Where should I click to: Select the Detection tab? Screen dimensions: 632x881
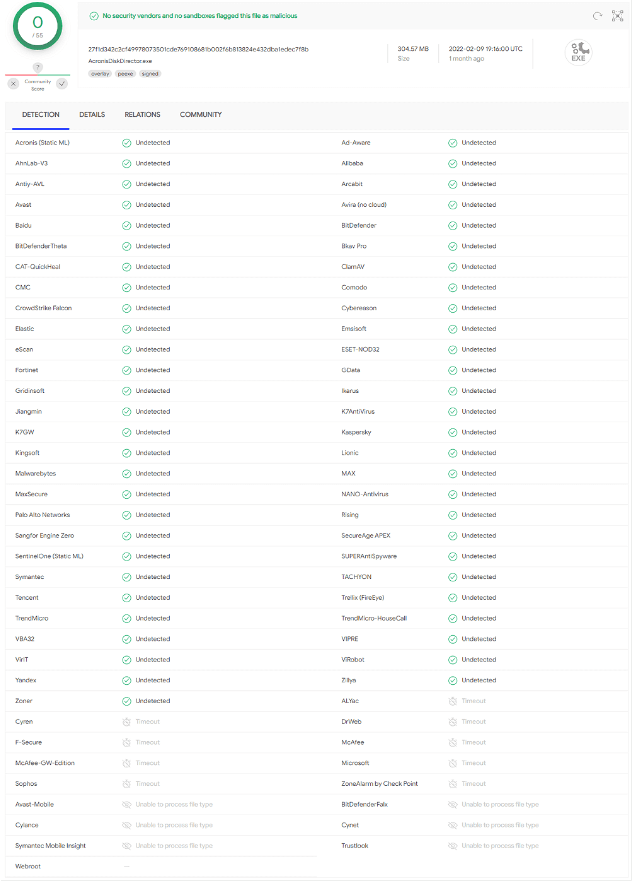point(41,115)
